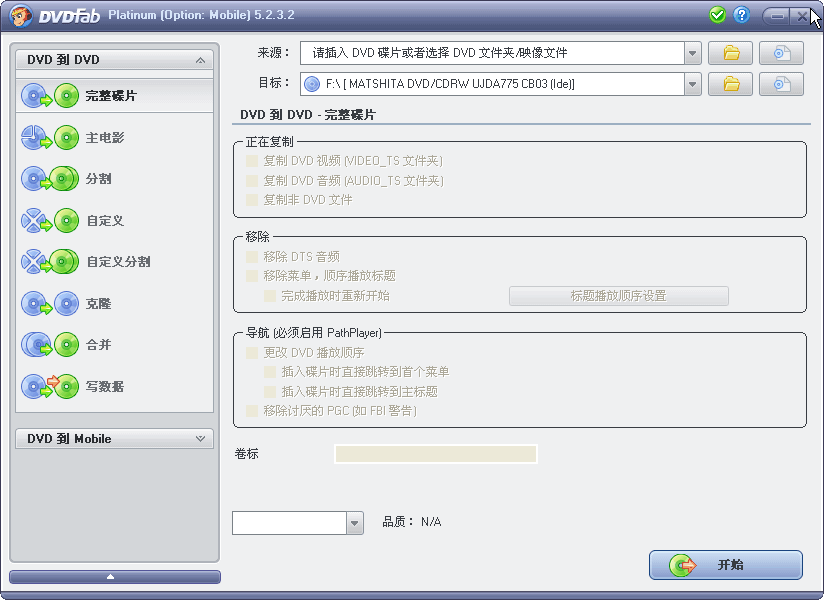824x600 pixels.
Task: Click the DVDFab mascot logo icon
Action: tap(21, 16)
